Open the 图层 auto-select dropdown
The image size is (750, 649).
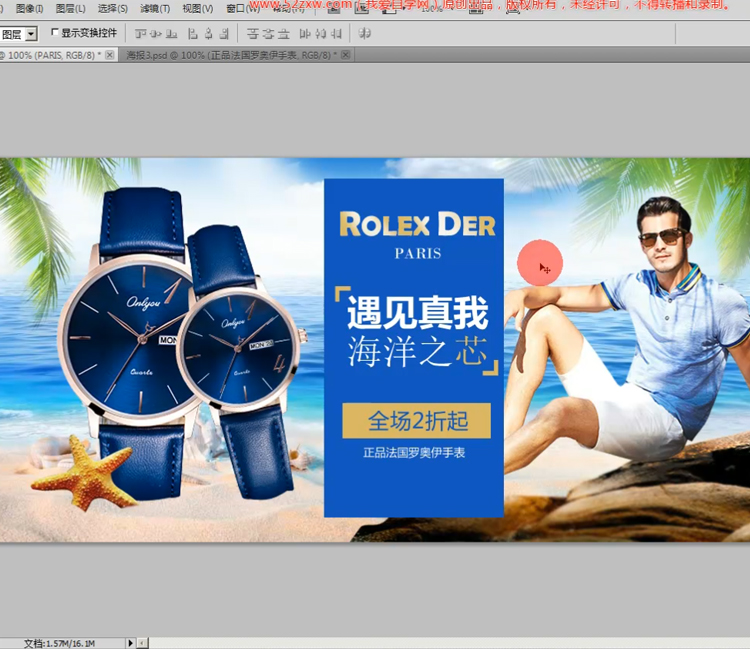click(x=32, y=34)
